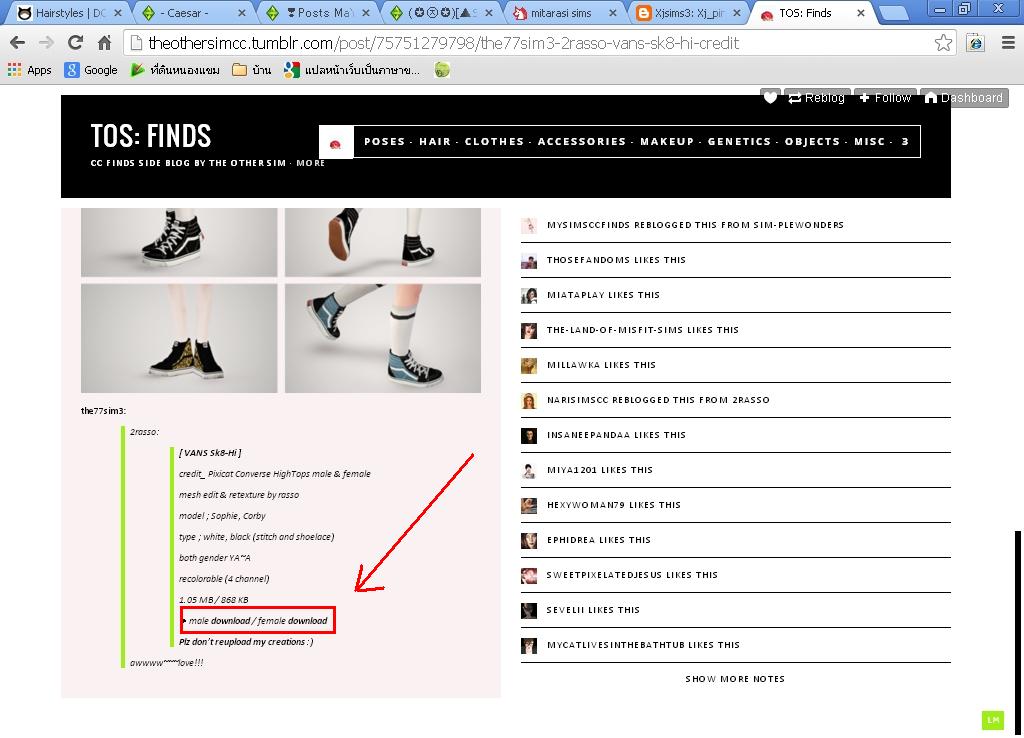Open the CLOTHES menu item

[494, 142]
